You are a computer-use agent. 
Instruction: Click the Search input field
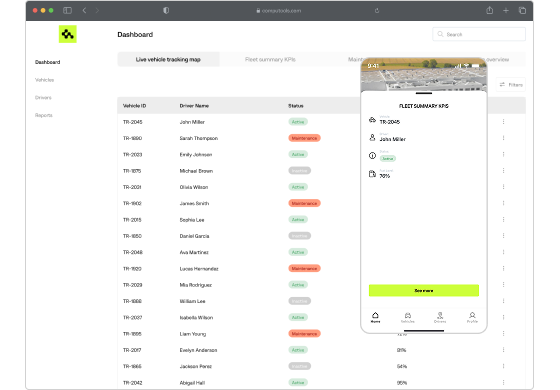pyautogui.click(x=479, y=34)
